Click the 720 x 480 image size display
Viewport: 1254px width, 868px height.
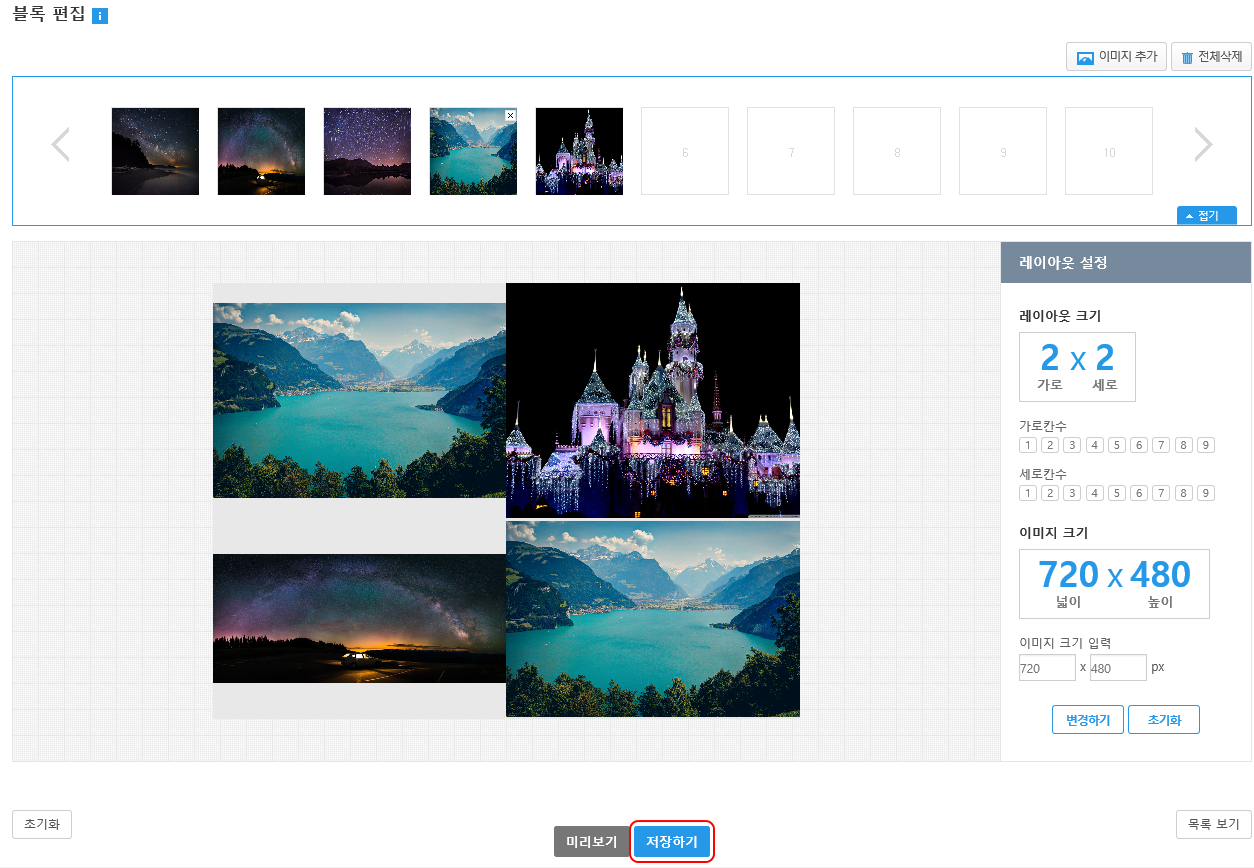1114,584
